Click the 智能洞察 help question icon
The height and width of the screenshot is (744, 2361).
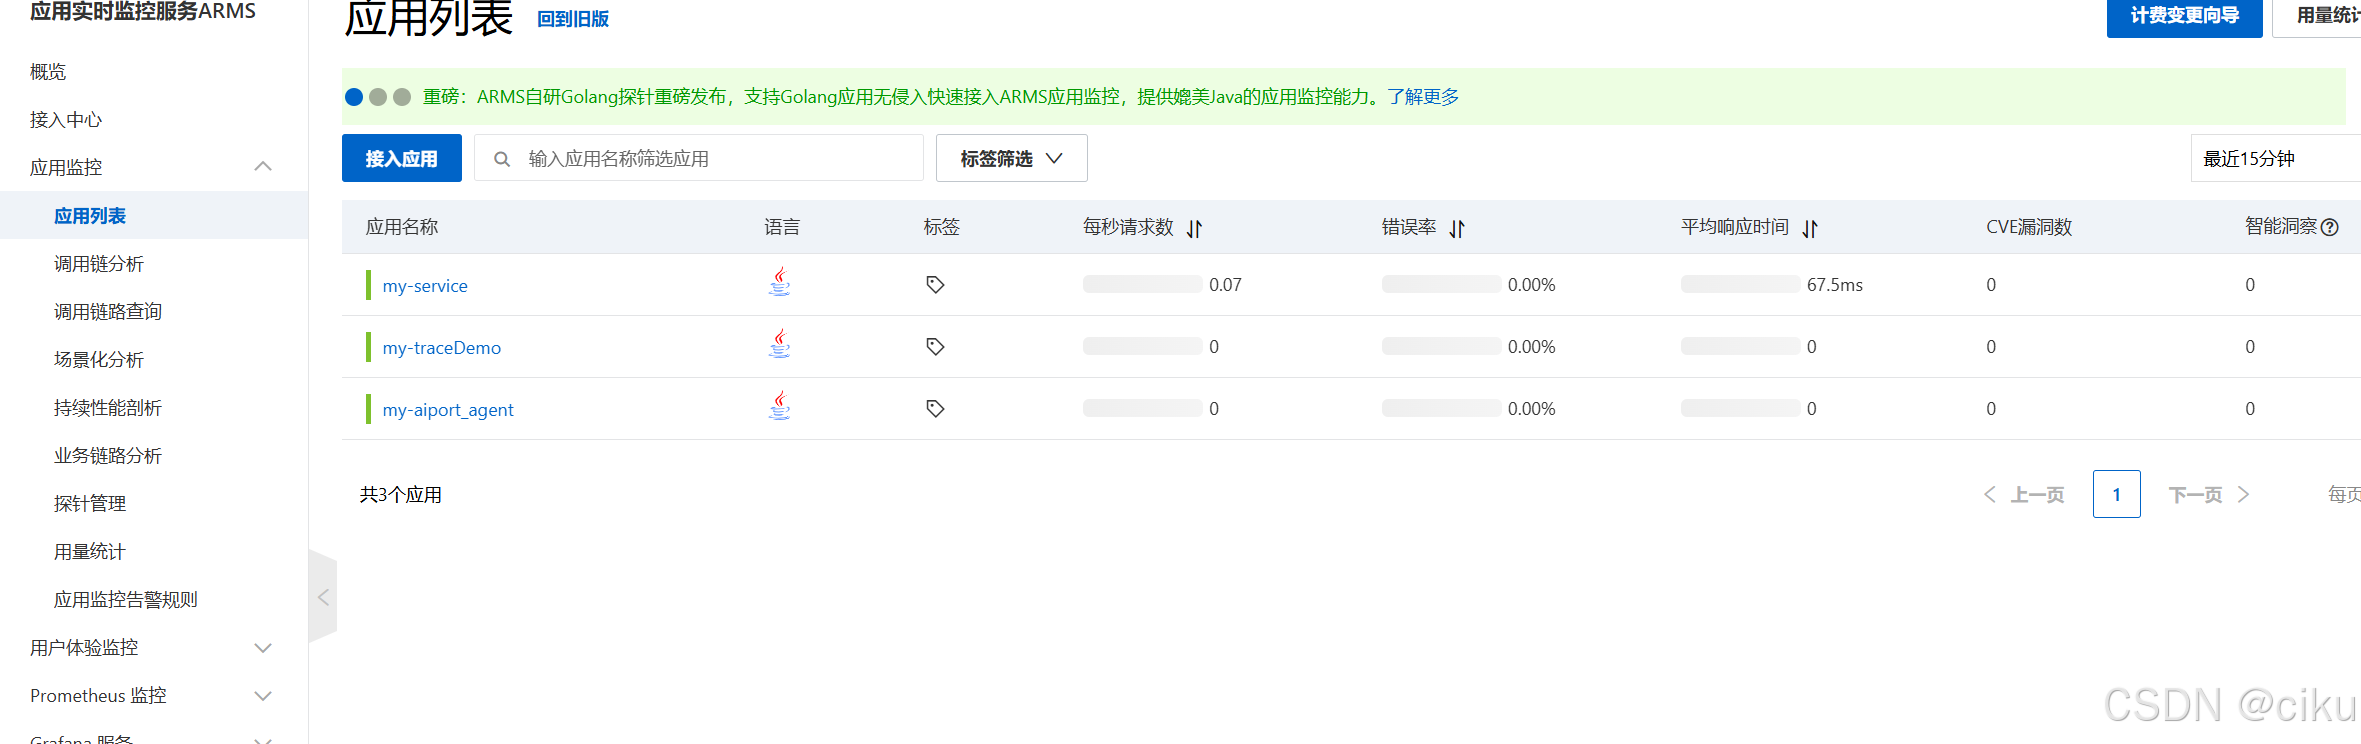tap(2330, 227)
